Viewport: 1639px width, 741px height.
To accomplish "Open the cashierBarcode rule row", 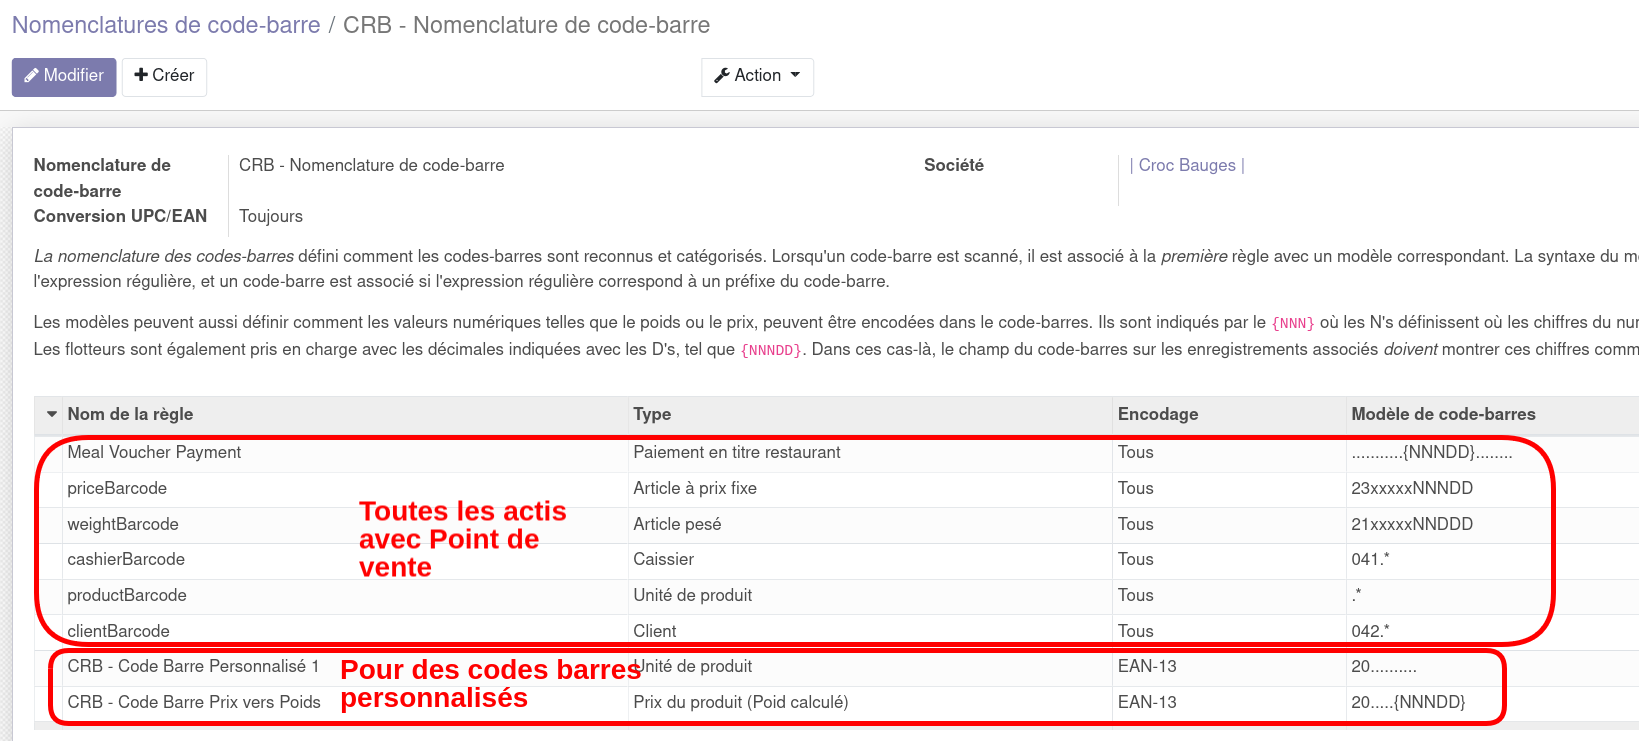I will tap(126, 559).
